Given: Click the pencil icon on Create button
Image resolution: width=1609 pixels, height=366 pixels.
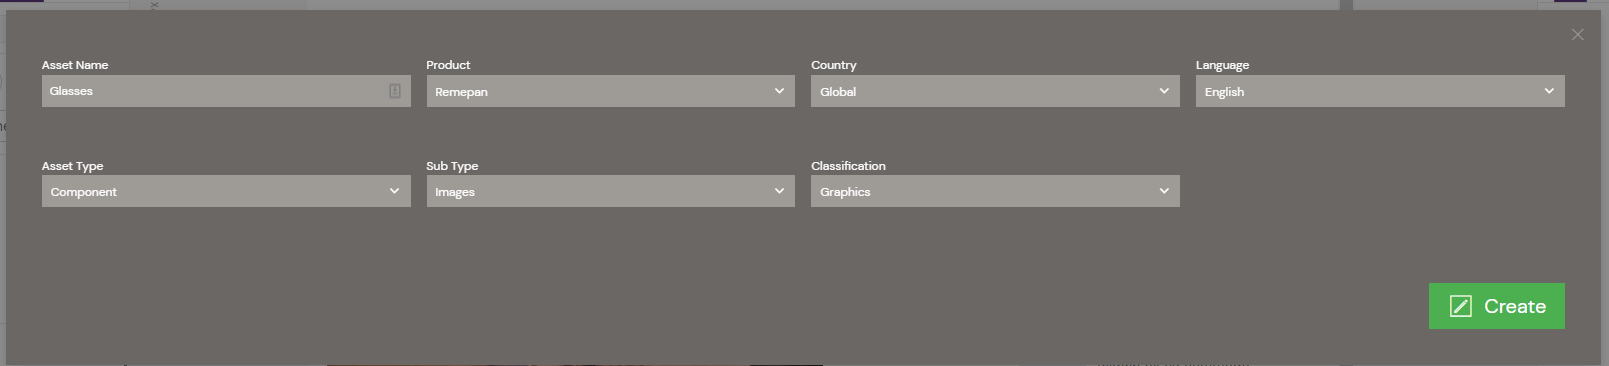Looking at the screenshot, I should pos(1460,306).
